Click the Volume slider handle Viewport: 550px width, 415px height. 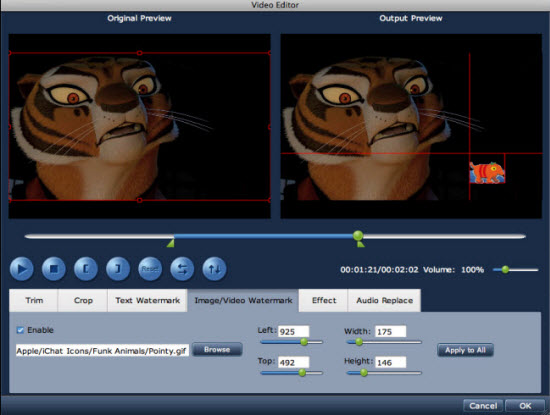click(505, 269)
